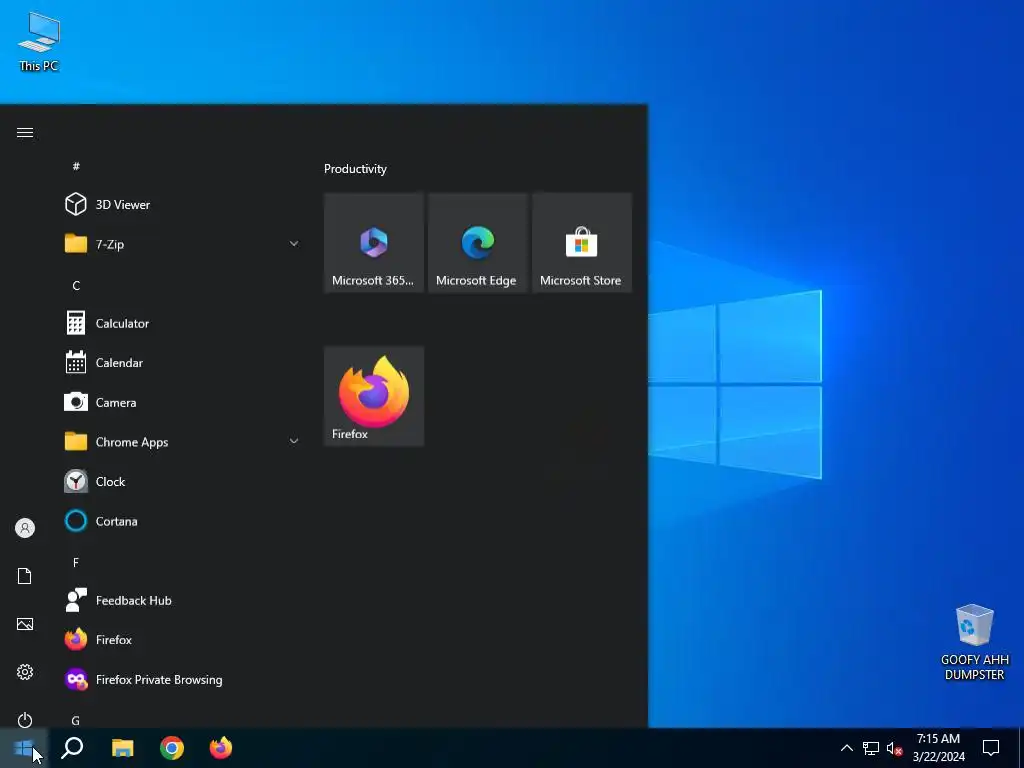1024x768 pixels.
Task: Open the clock showing 7:15 AM
Action: coord(938,748)
